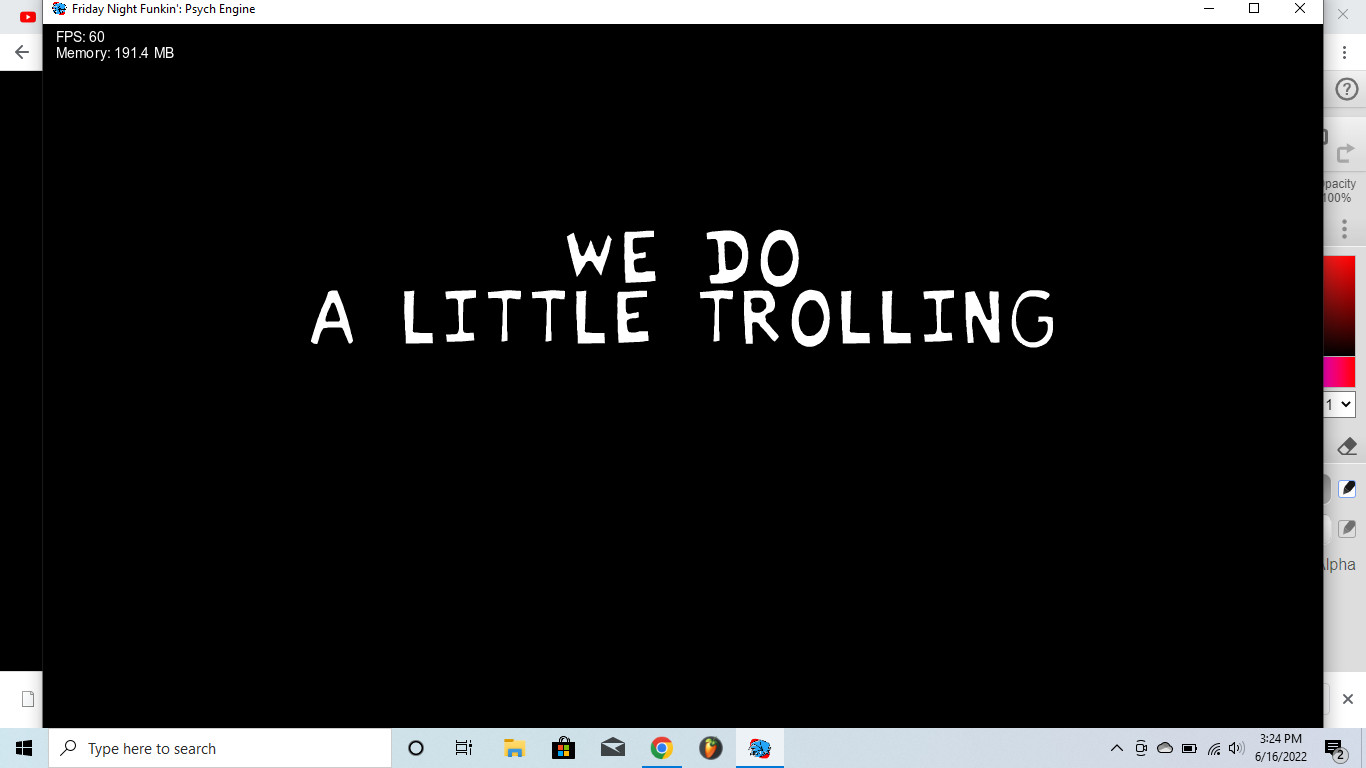Screen dimensions: 1366x768
Task: Click the redo/share arrow icon
Action: pos(1345,153)
